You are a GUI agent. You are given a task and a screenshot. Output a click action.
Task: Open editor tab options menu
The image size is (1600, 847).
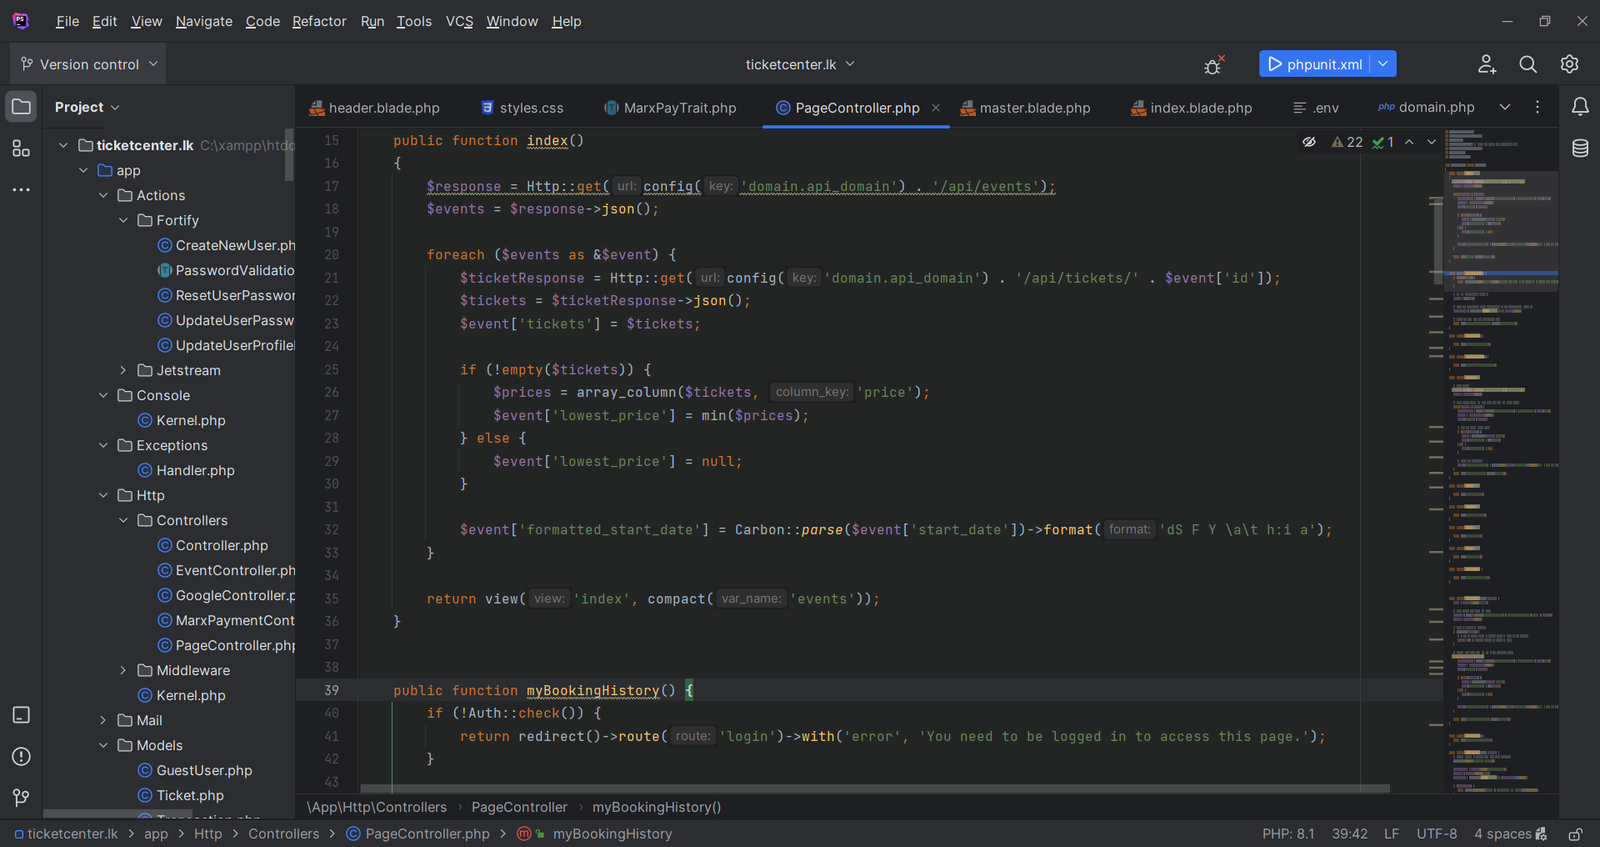(x=1538, y=107)
